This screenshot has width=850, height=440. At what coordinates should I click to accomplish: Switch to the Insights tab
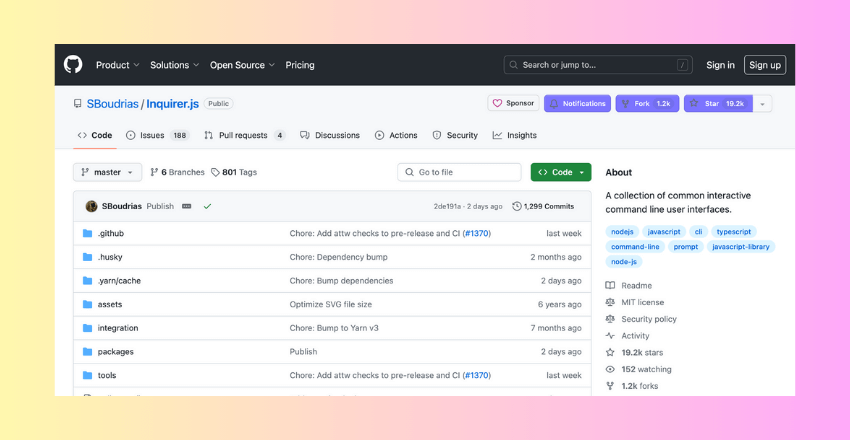click(x=514, y=135)
